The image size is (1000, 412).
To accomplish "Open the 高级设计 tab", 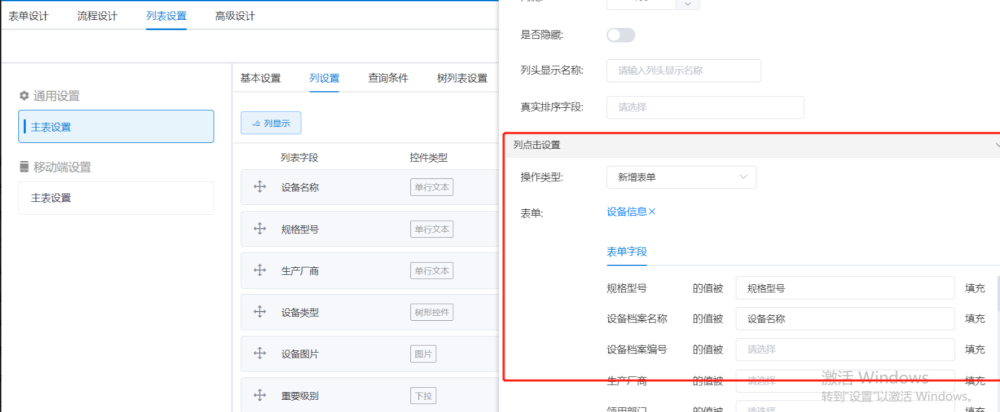I will coord(234,16).
